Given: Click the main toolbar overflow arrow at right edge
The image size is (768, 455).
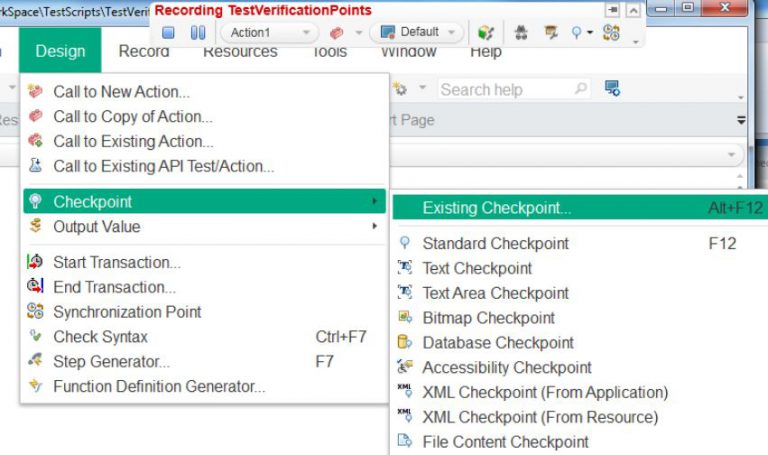Looking at the screenshot, I should (741, 97).
